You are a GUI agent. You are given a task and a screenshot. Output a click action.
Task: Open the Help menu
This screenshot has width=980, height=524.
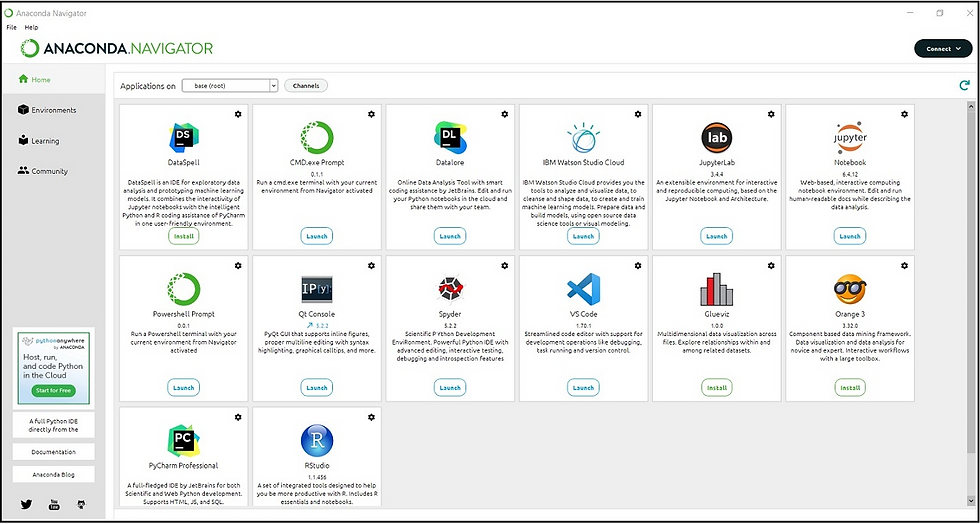(31, 28)
